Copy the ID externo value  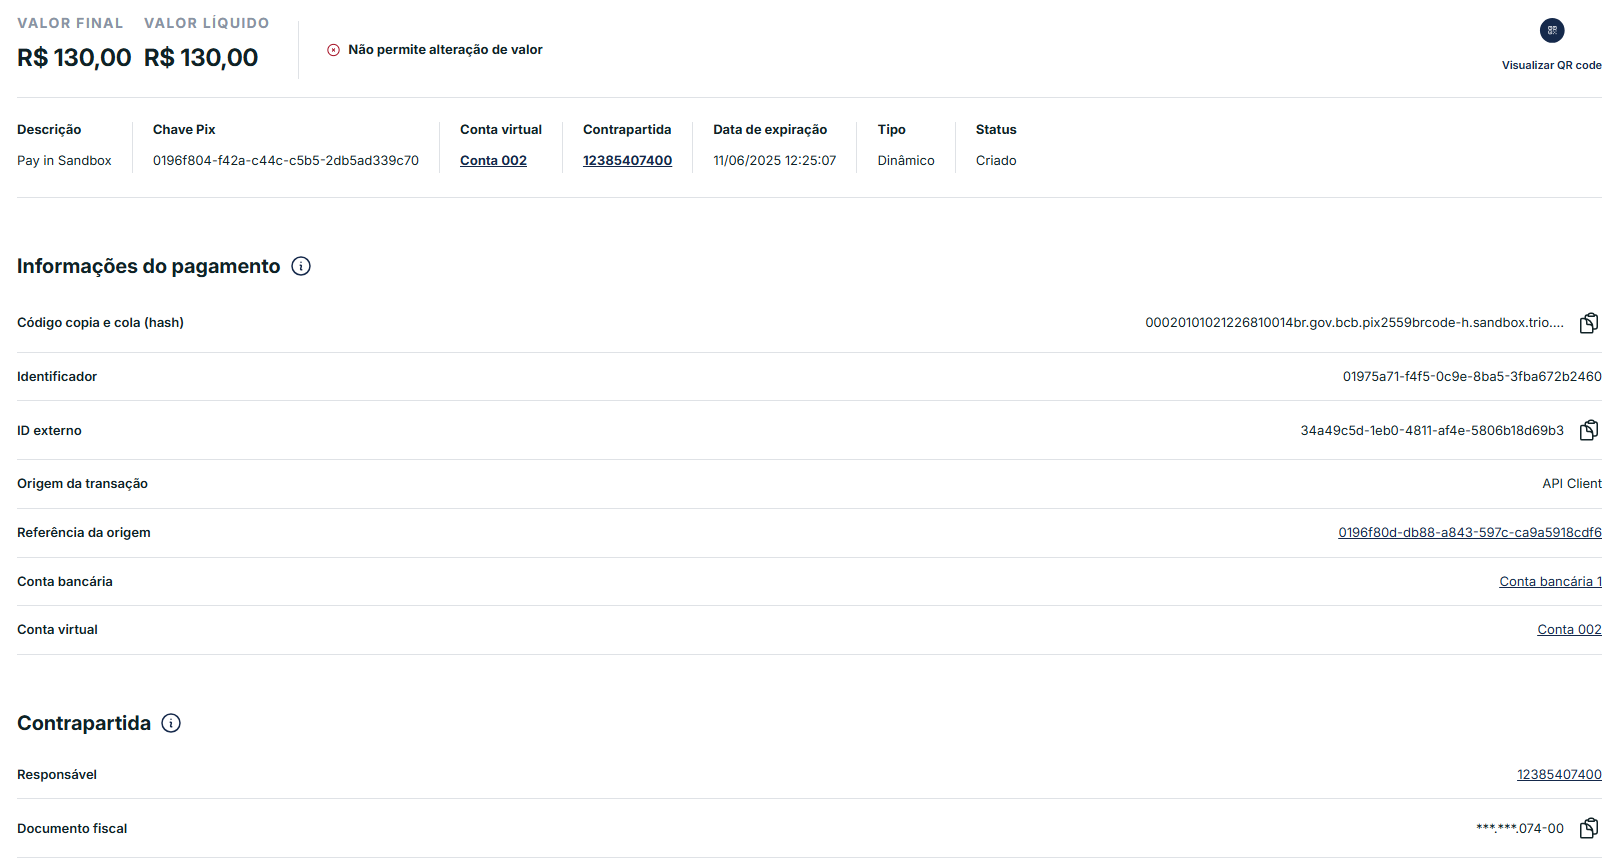click(x=1588, y=430)
